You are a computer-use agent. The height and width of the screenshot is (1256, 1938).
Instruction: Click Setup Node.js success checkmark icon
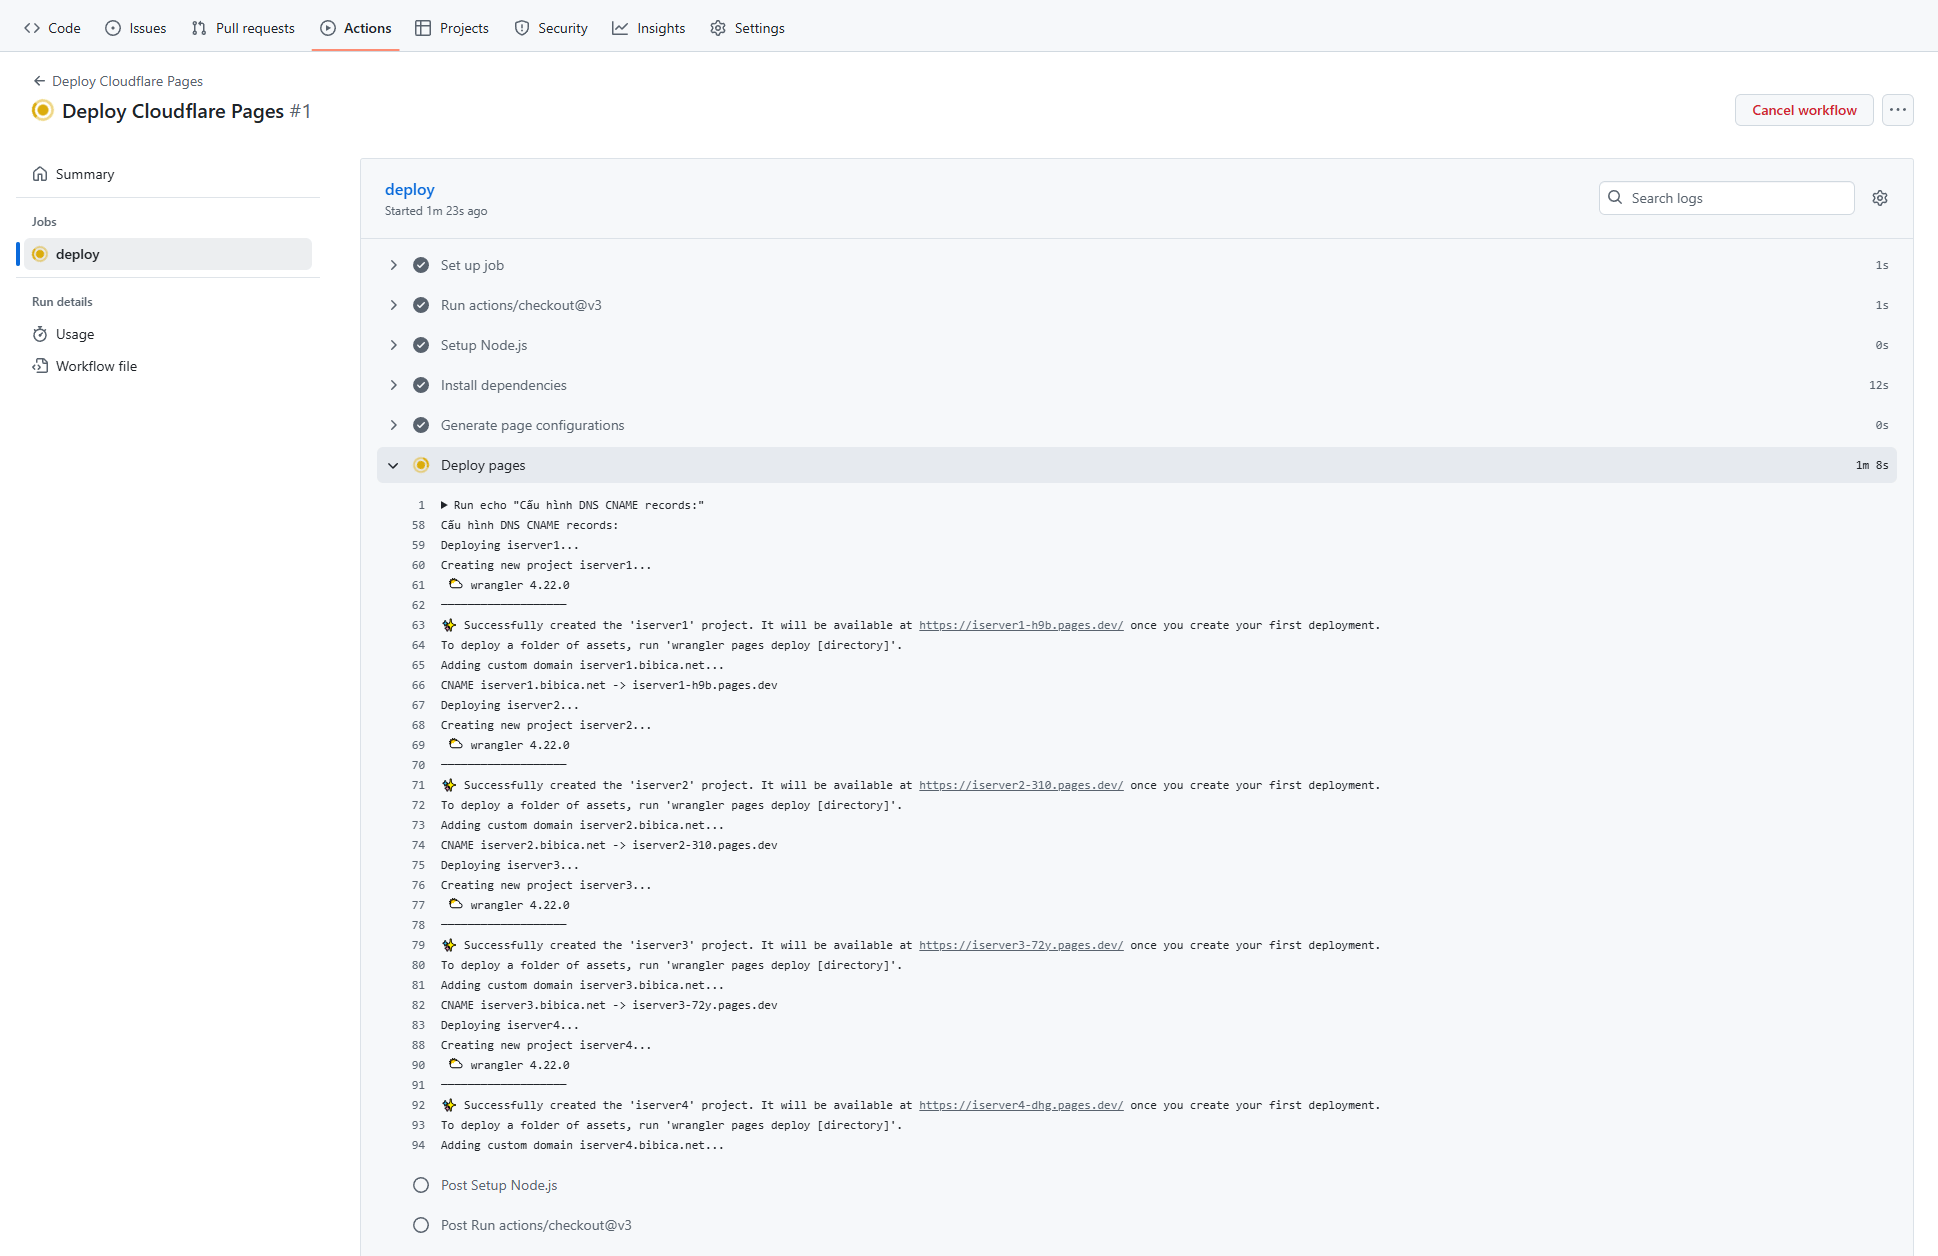[x=421, y=345]
